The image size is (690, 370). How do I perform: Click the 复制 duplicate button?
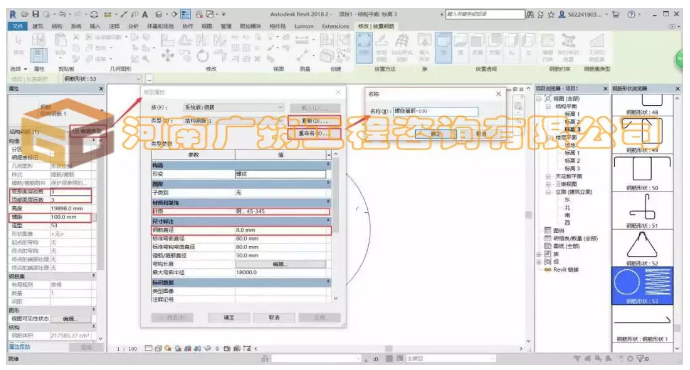314,121
